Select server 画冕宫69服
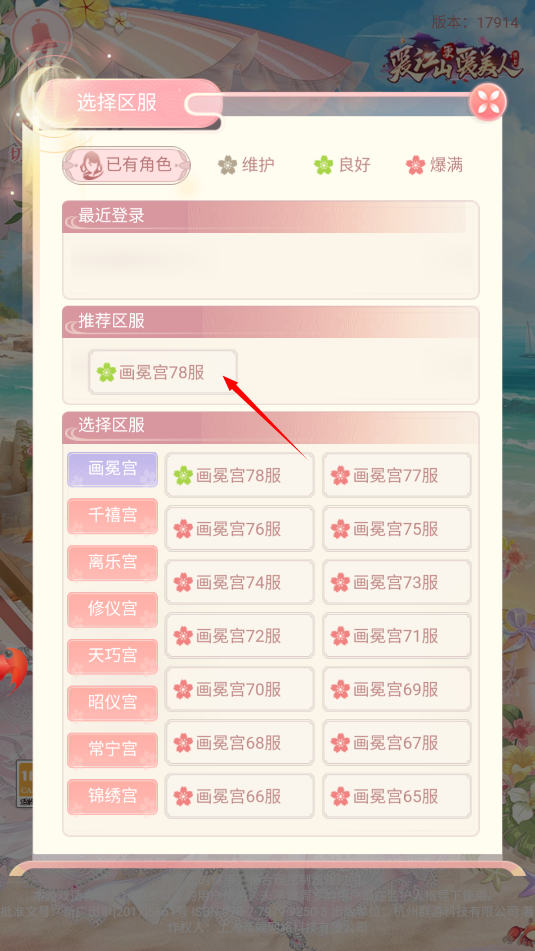The image size is (535, 951). coord(397,689)
